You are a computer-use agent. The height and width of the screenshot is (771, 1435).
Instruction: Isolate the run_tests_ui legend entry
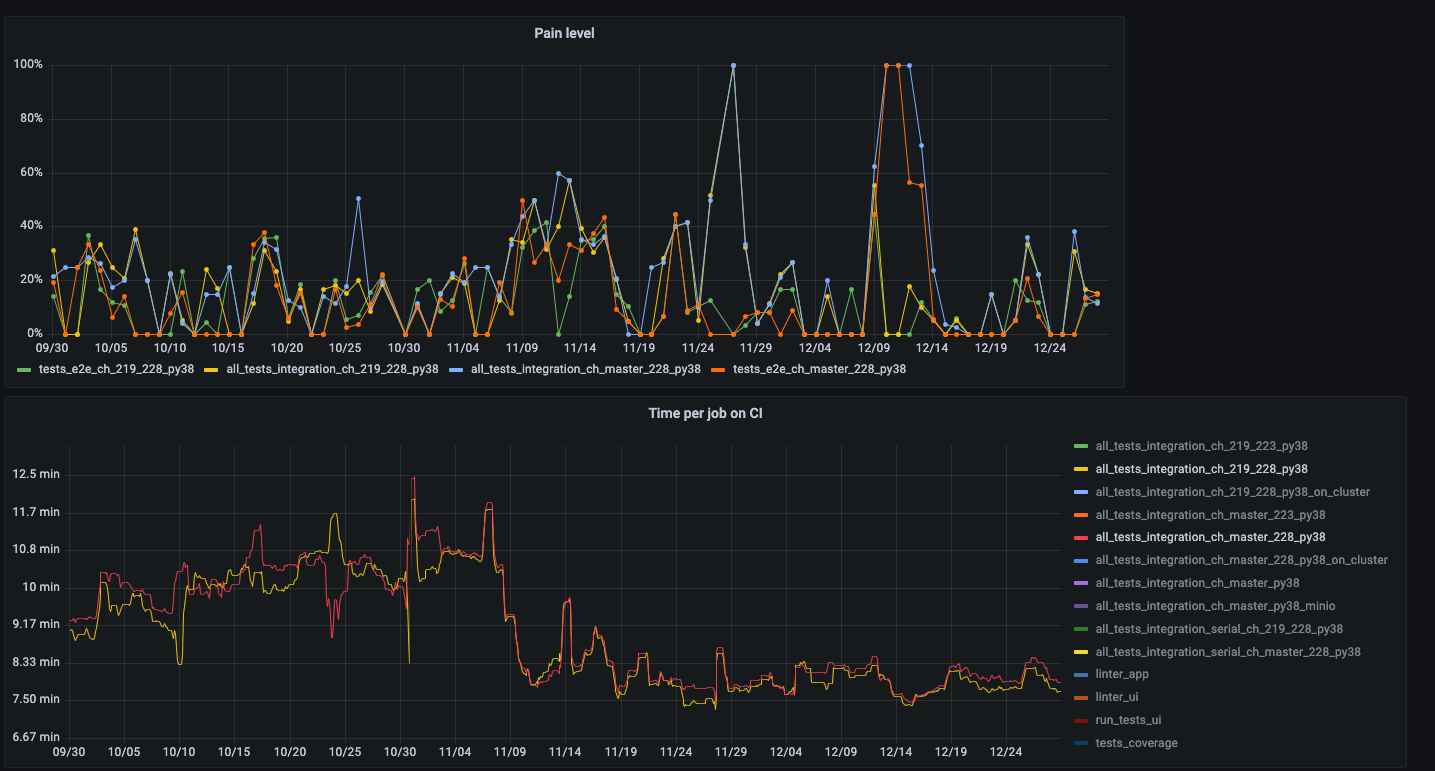pyautogui.click(x=1128, y=720)
